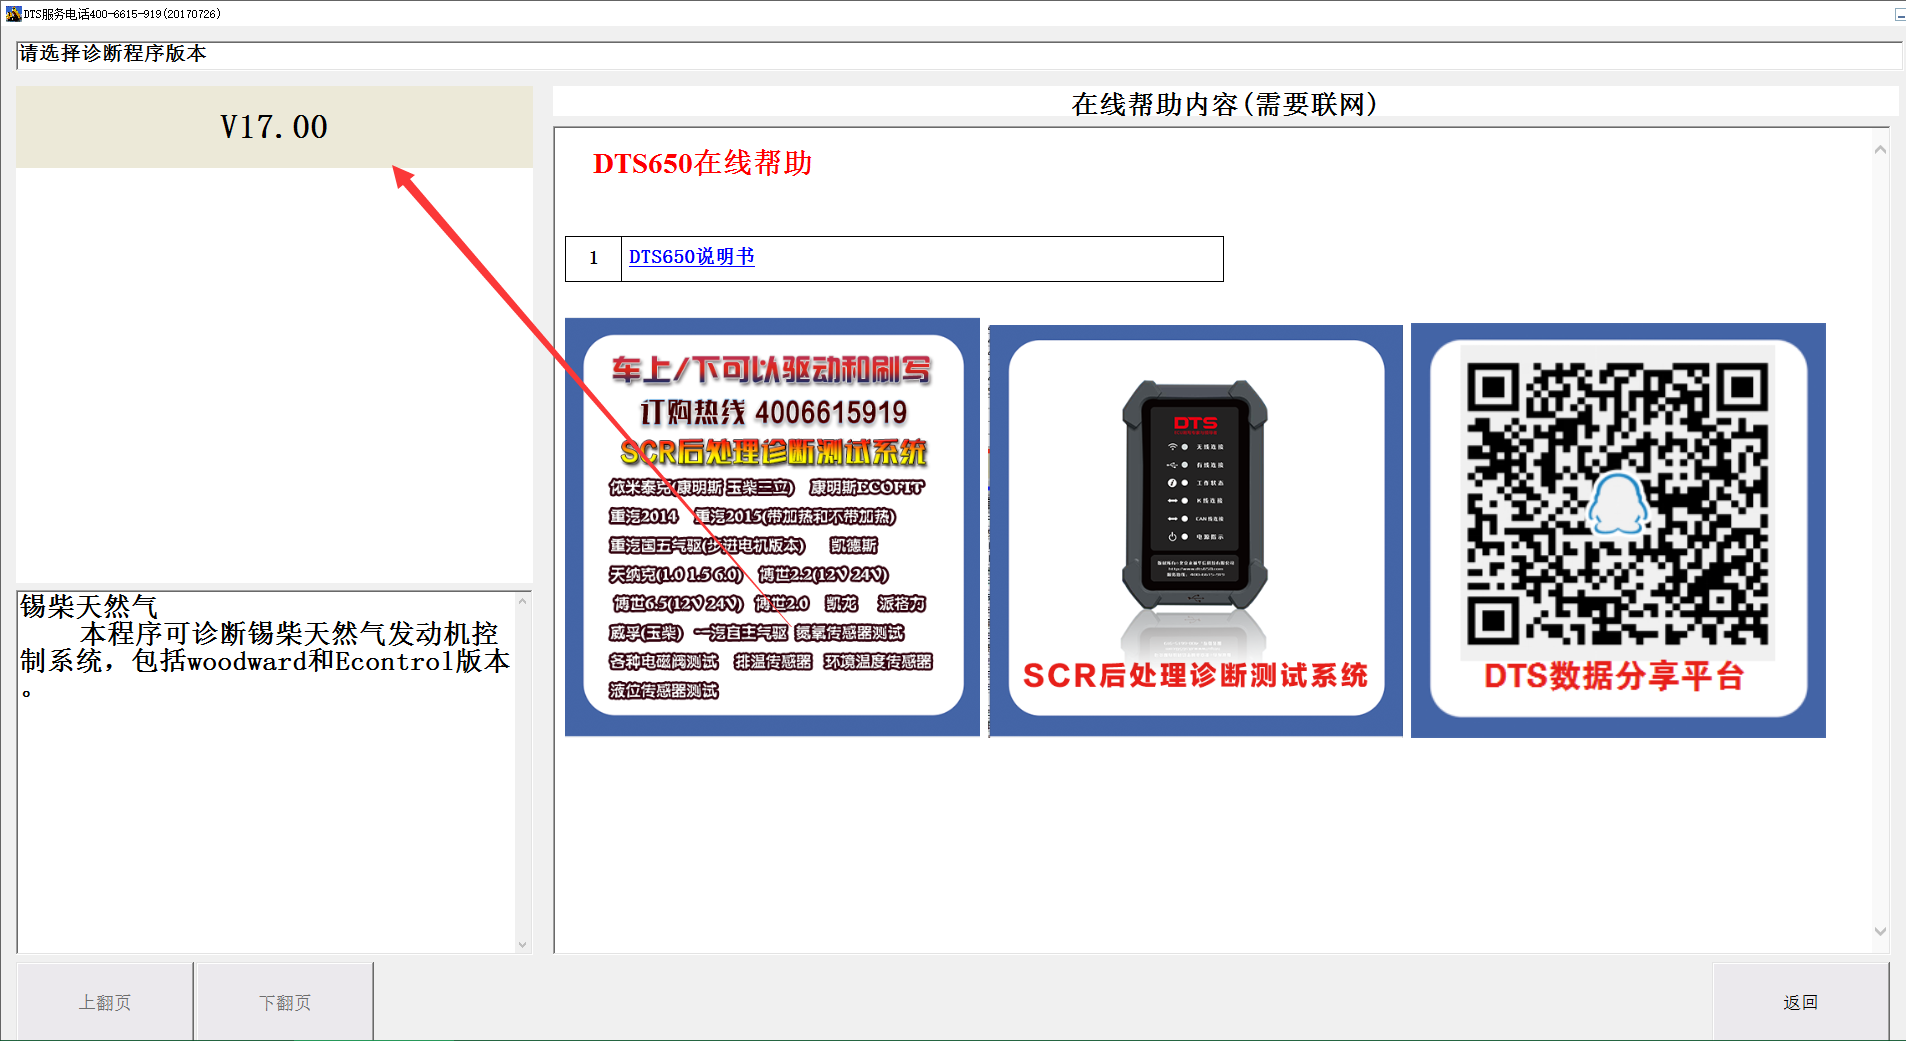1906x1041 pixels.
Task: Click scroll-up arrow of help content panel
Action: point(1880,150)
